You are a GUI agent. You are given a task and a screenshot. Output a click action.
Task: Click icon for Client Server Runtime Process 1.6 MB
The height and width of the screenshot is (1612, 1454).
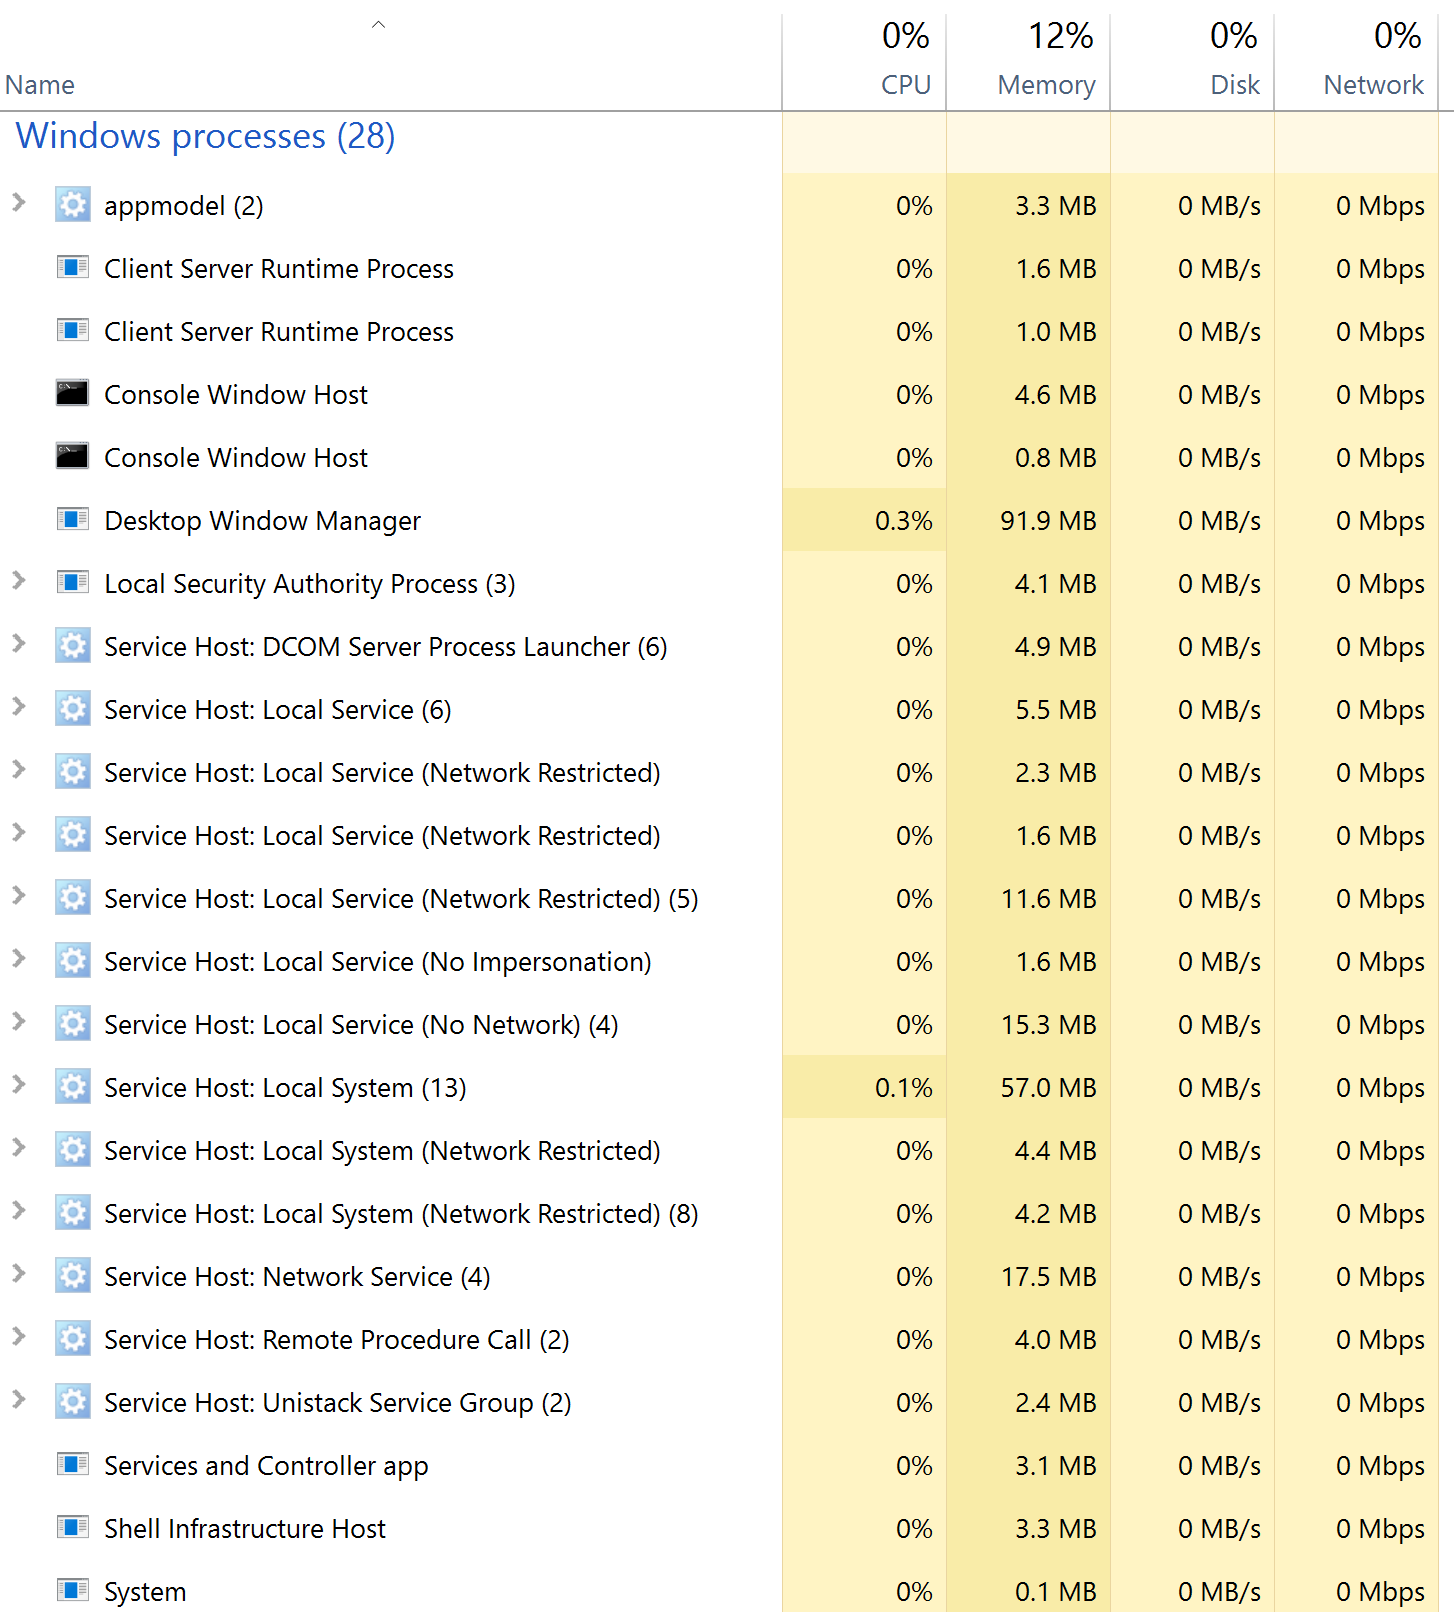[73, 268]
